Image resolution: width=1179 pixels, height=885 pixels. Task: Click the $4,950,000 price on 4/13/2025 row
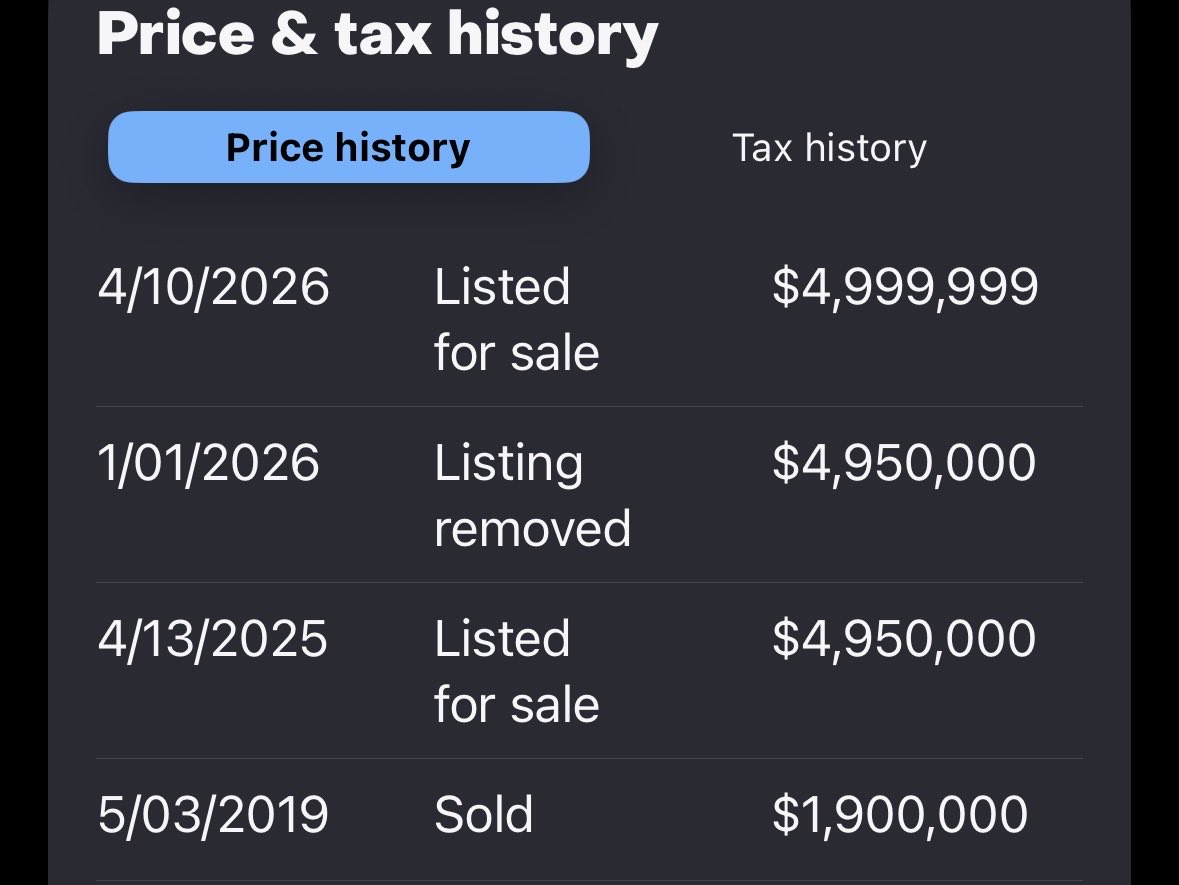(x=905, y=639)
